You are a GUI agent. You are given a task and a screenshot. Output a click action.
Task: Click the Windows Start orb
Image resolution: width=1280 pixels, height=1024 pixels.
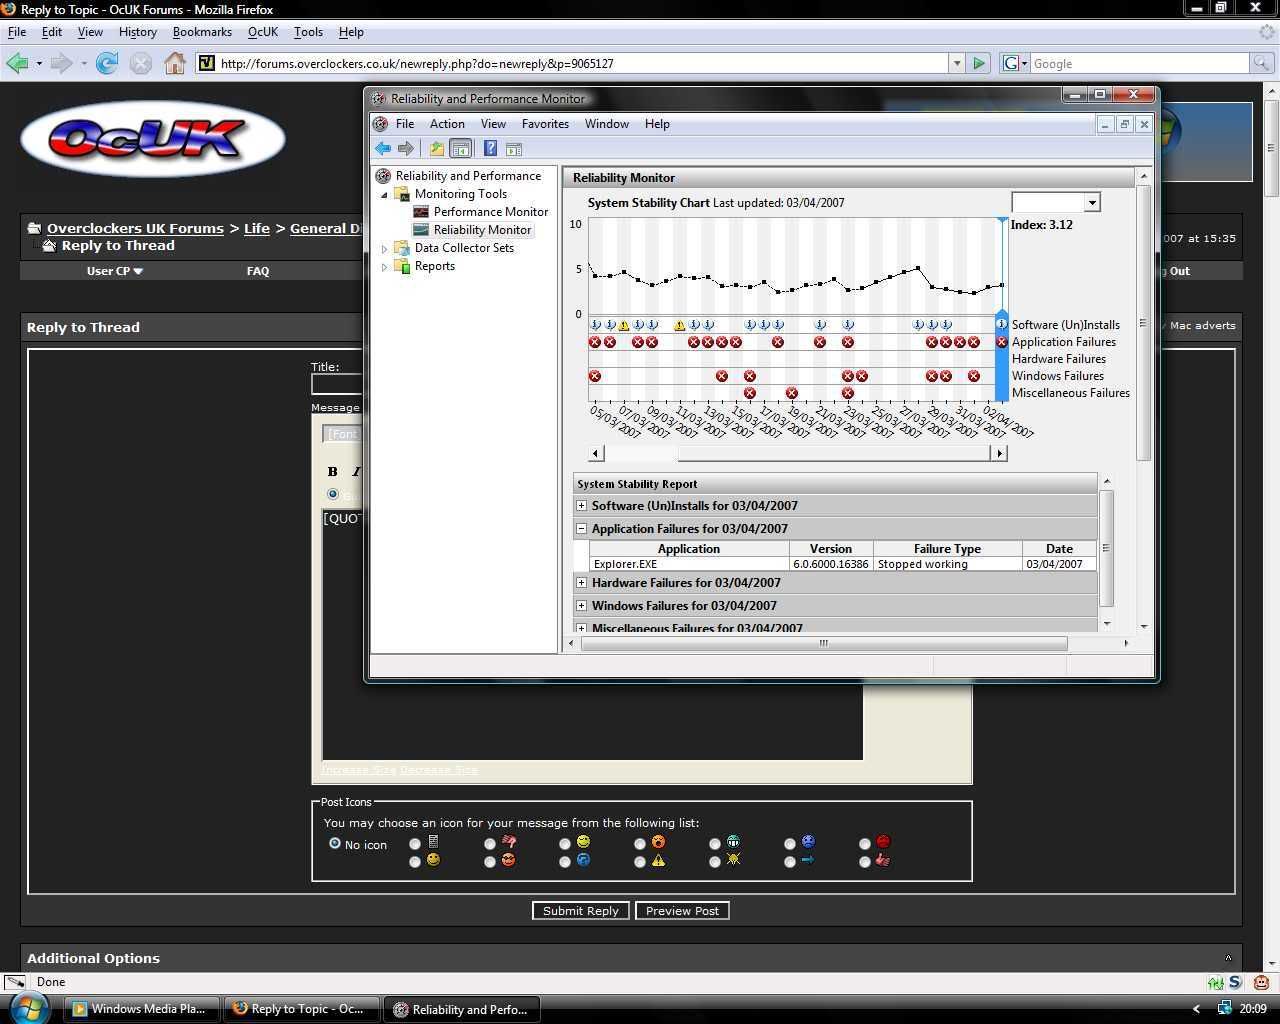[29, 1006]
